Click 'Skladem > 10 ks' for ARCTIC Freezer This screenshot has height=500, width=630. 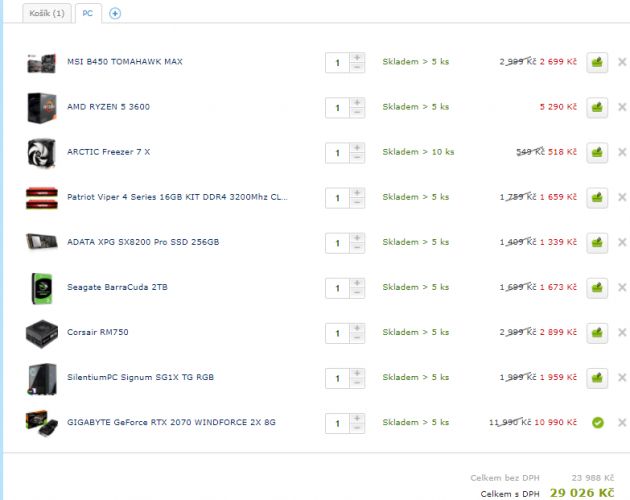click(418, 152)
